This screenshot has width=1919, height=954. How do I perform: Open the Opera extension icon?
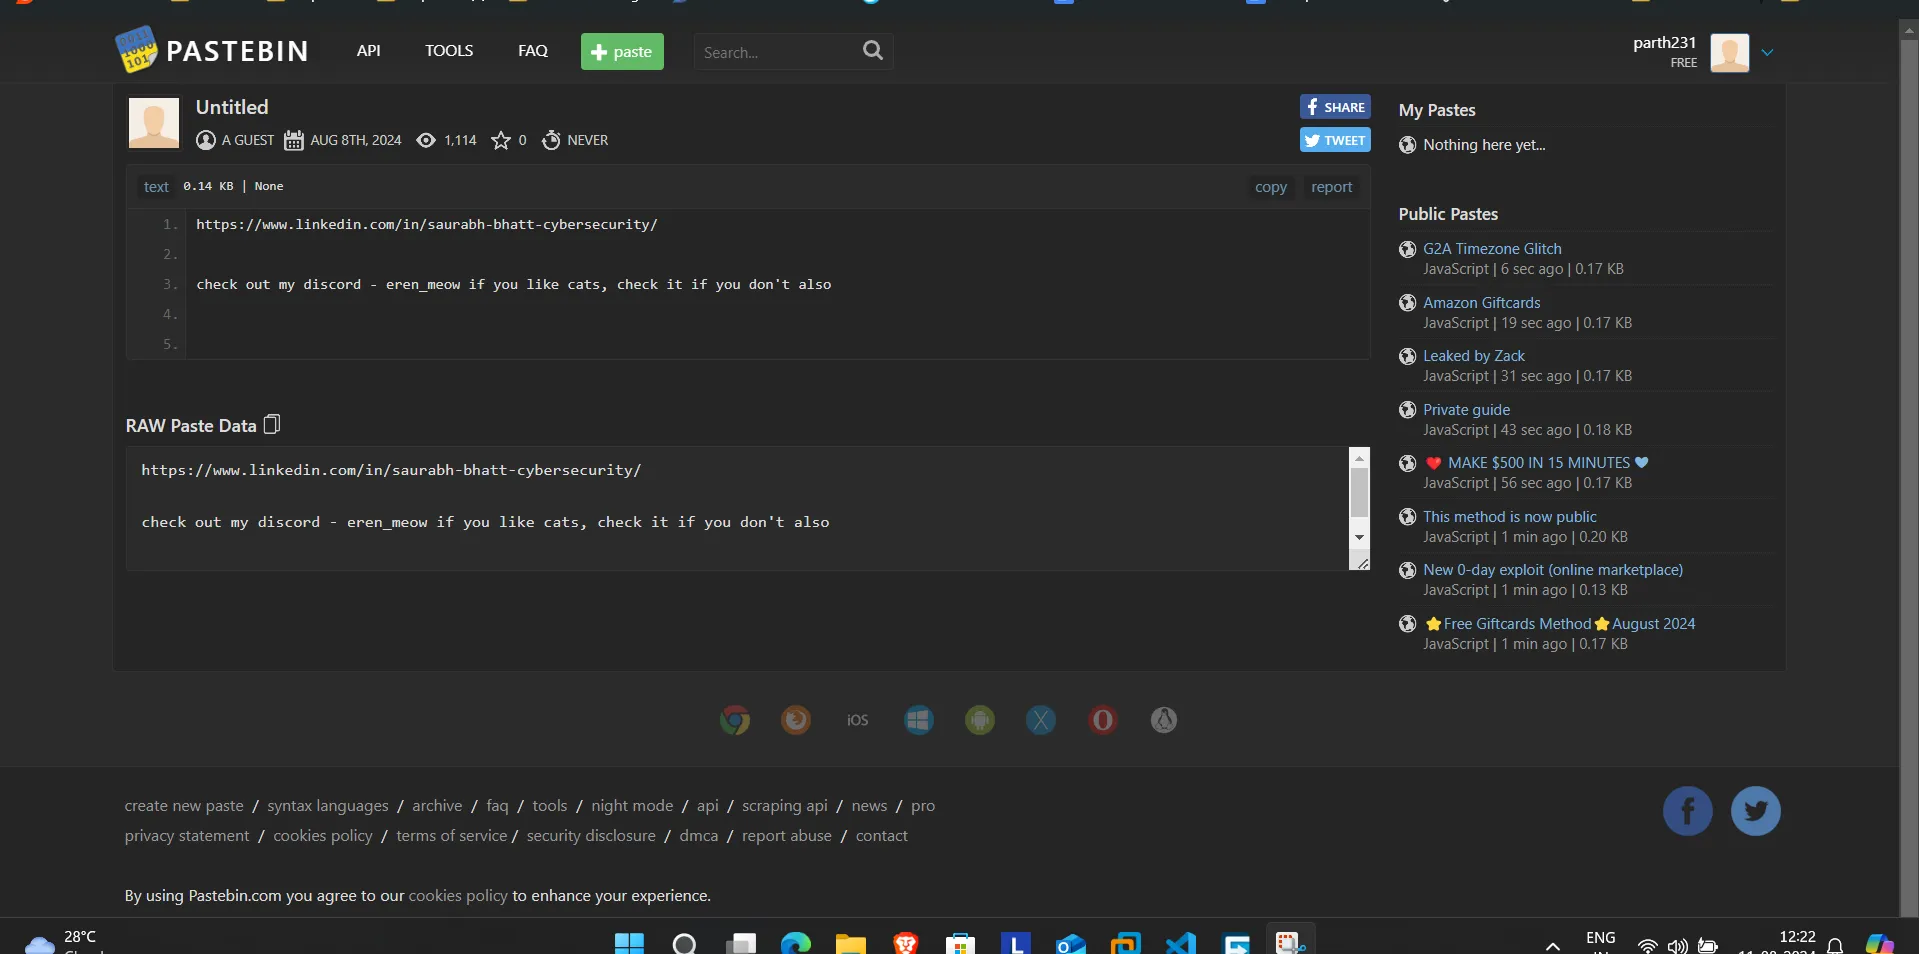click(x=1102, y=720)
